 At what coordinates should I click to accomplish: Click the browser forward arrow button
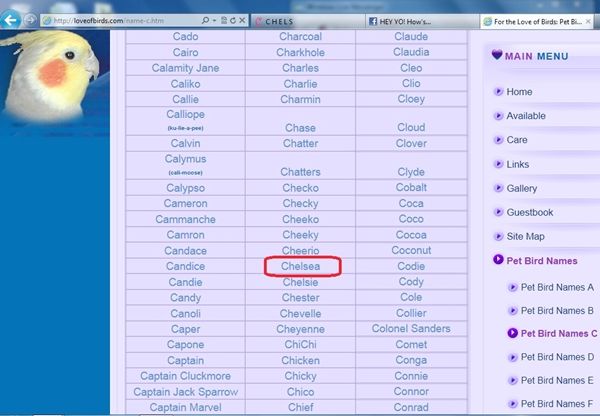(x=29, y=19)
